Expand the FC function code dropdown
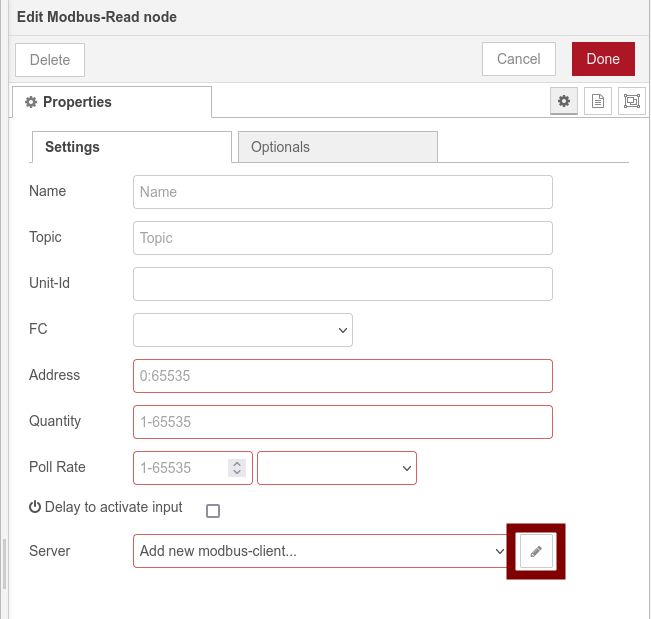 [x=243, y=329]
